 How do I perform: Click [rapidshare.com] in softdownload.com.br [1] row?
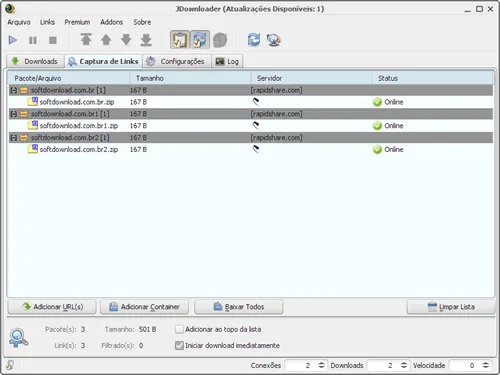coord(277,90)
